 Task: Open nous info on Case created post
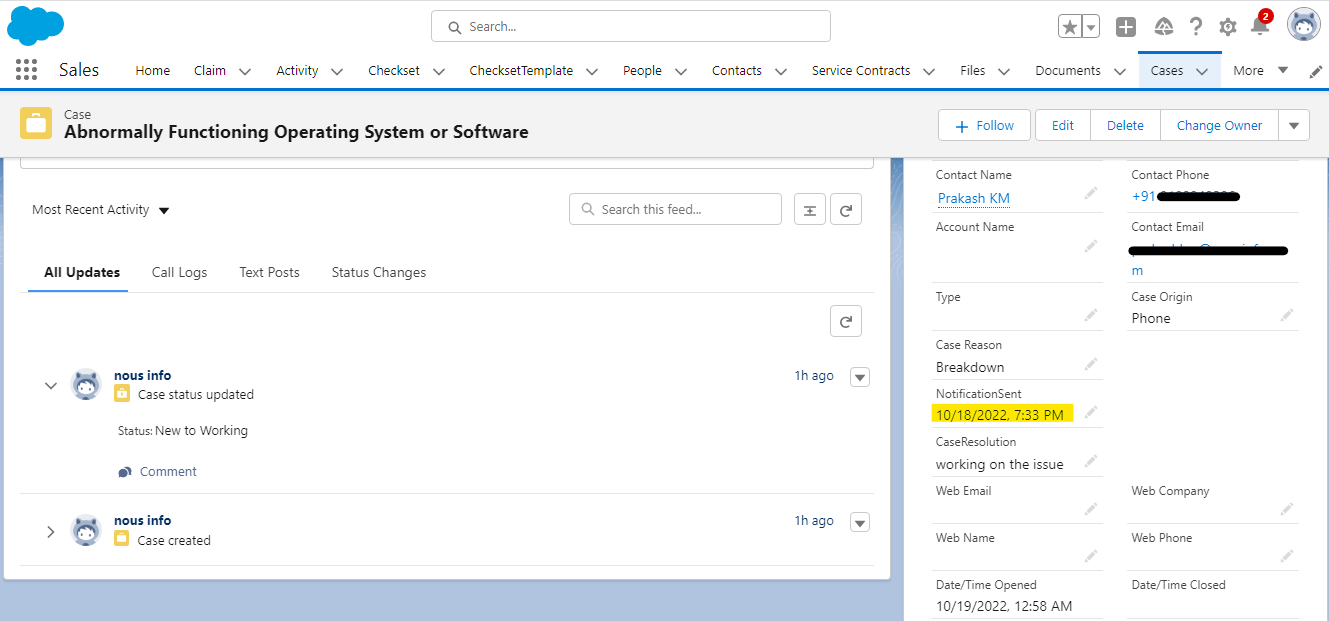click(x=142, y=520)
